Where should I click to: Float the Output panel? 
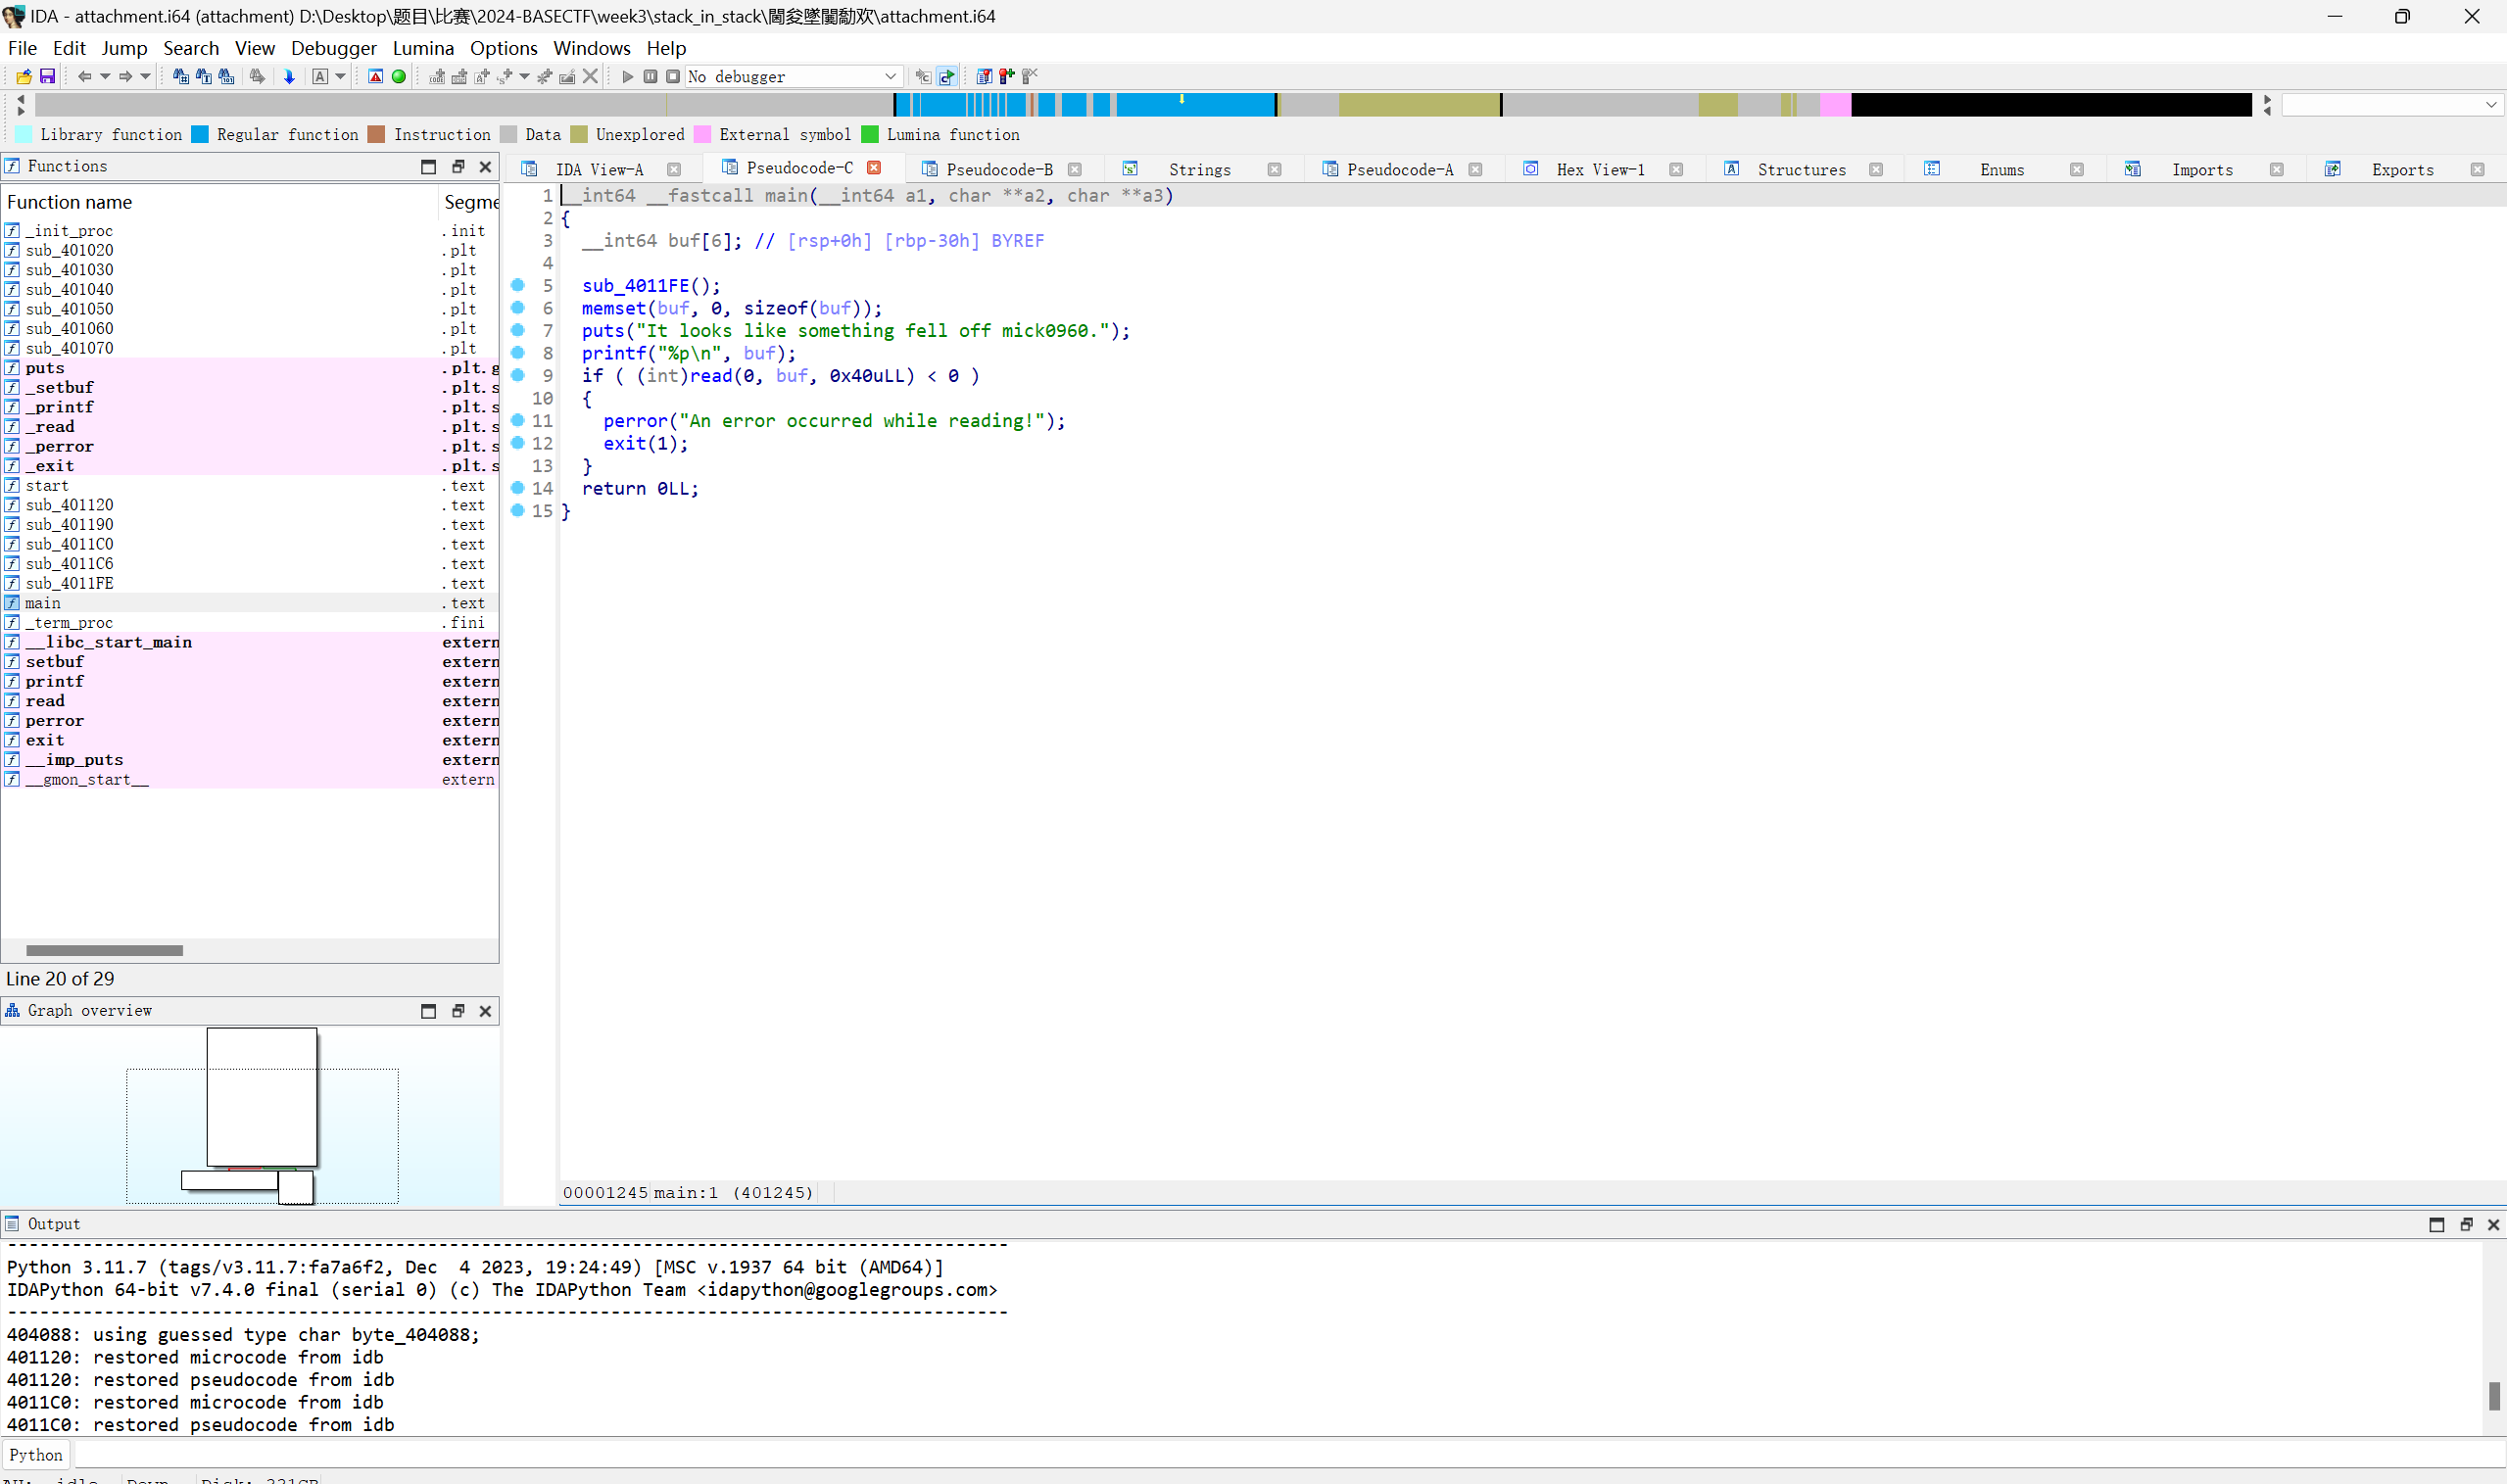tap(2466, 1224)
